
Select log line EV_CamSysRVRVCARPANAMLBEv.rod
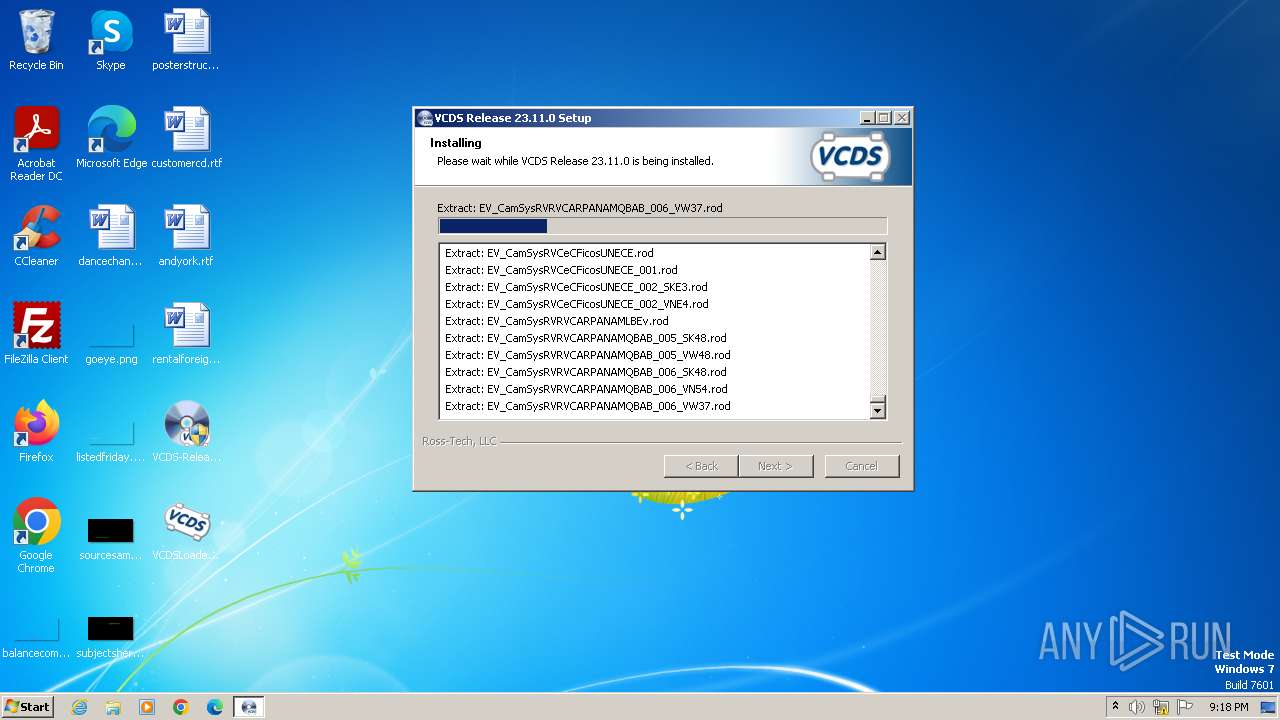[557, 321]
